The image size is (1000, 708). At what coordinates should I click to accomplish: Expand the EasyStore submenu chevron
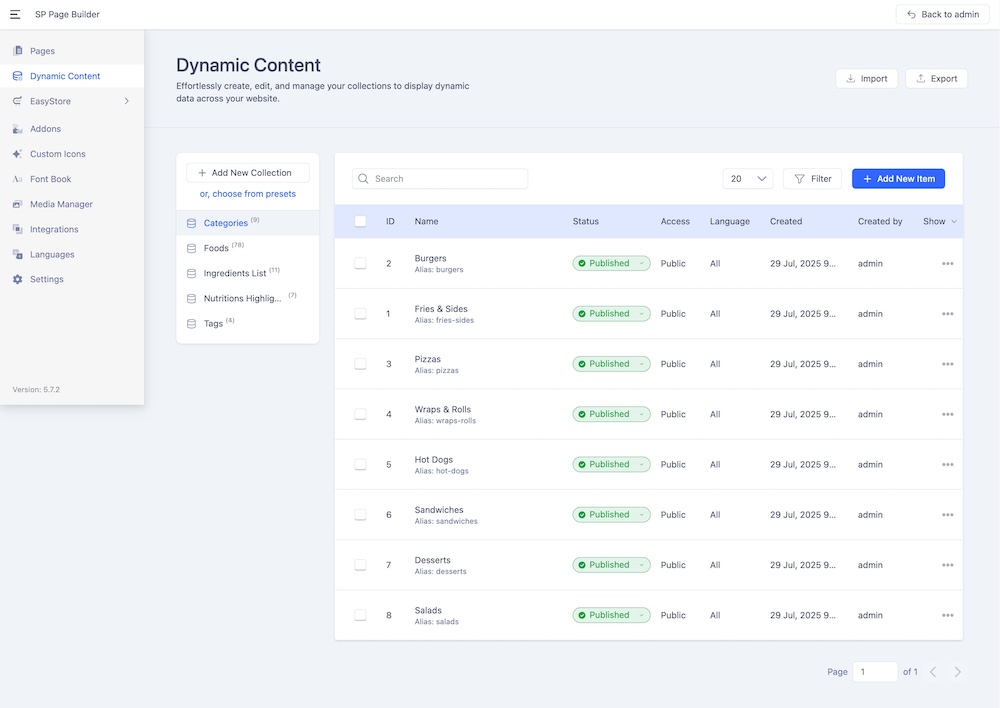[126, 101]
